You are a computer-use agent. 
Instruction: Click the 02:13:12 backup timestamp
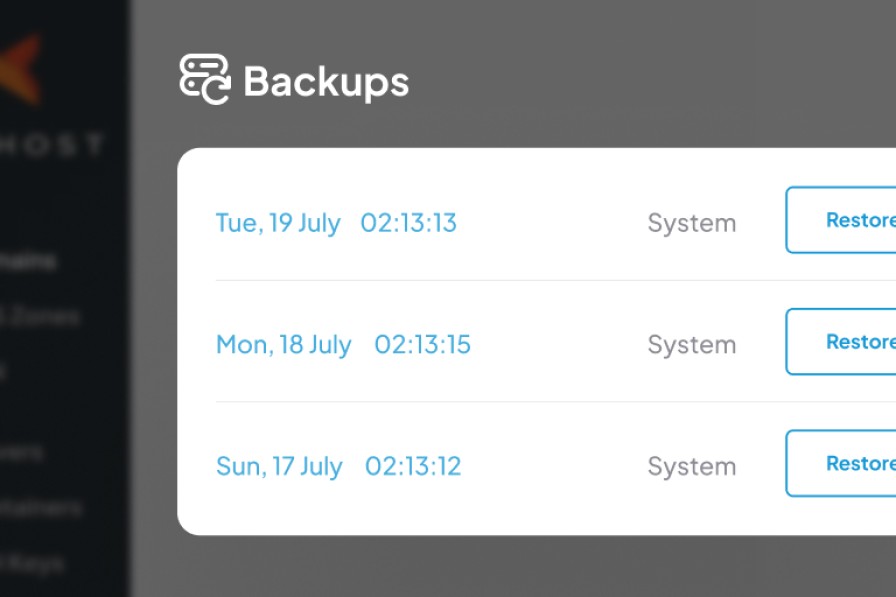coord(413,466)
